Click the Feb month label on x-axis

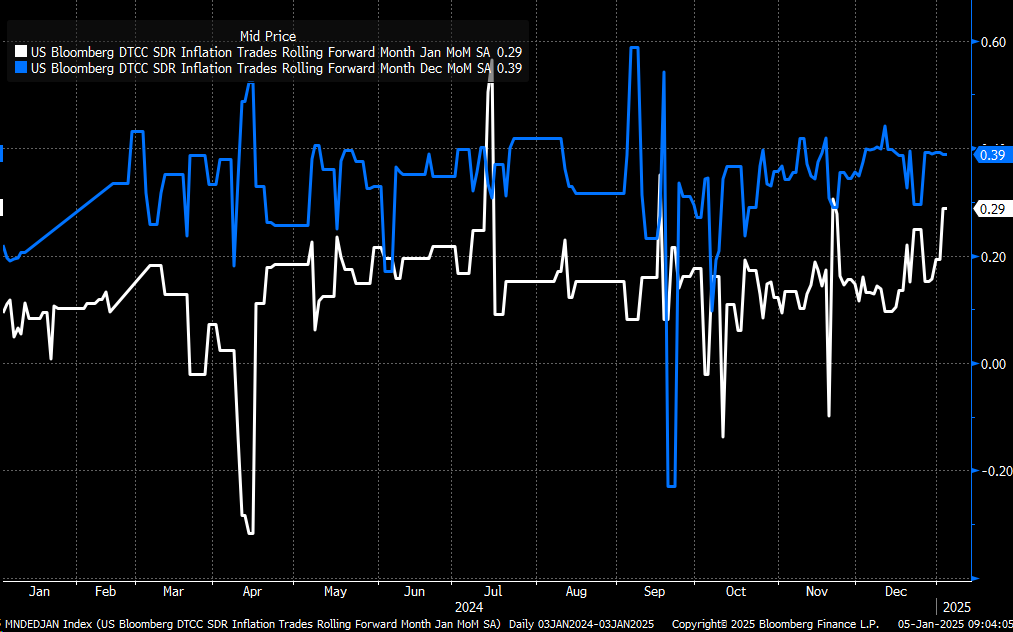click(x=105, y=591)
